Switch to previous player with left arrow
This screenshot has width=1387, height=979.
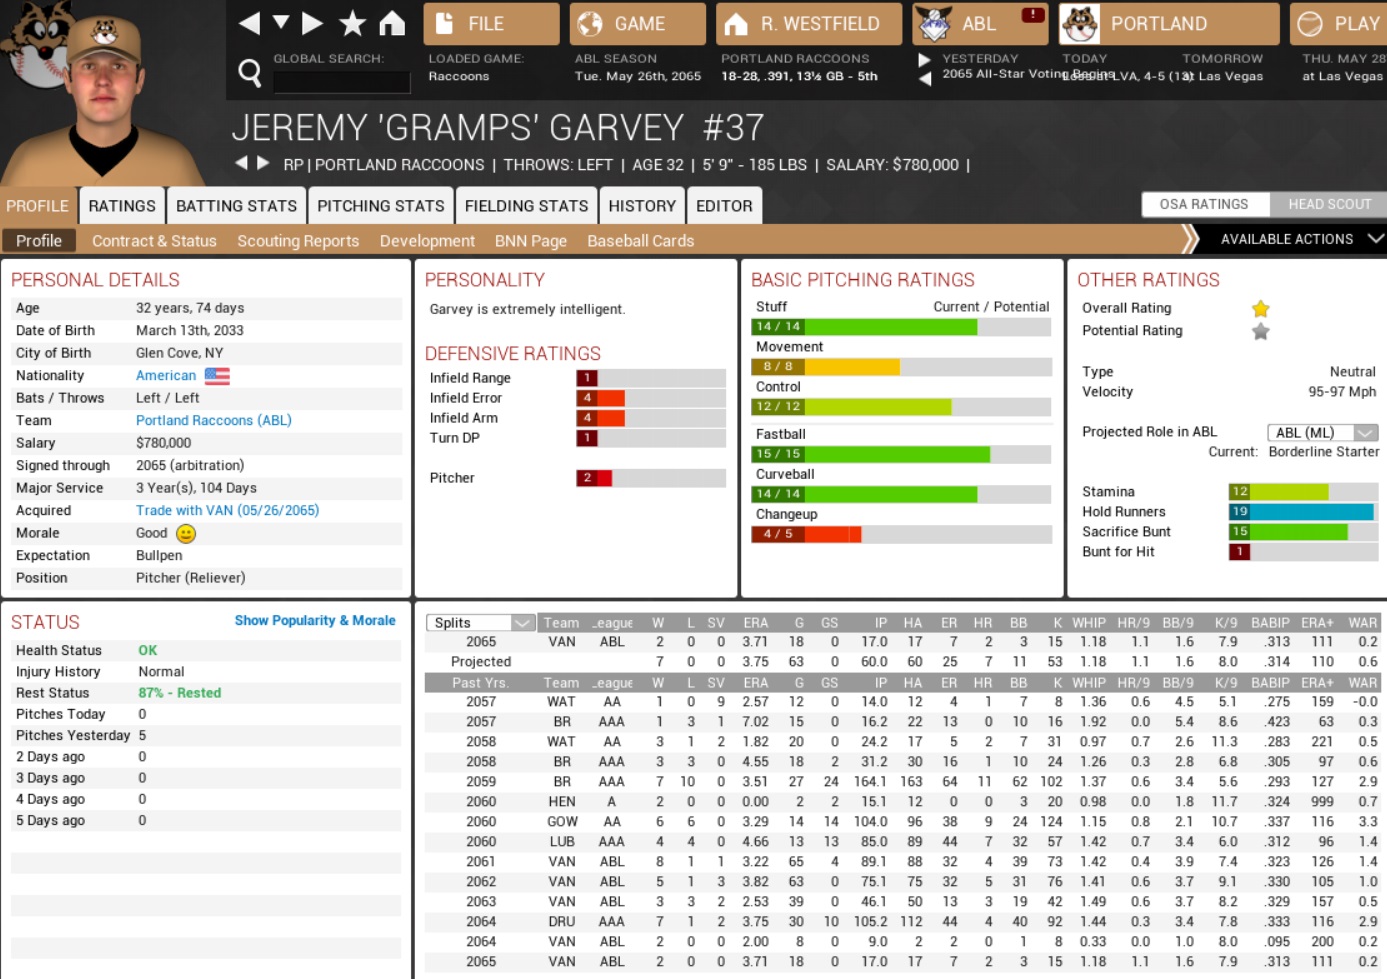[241, 163]
